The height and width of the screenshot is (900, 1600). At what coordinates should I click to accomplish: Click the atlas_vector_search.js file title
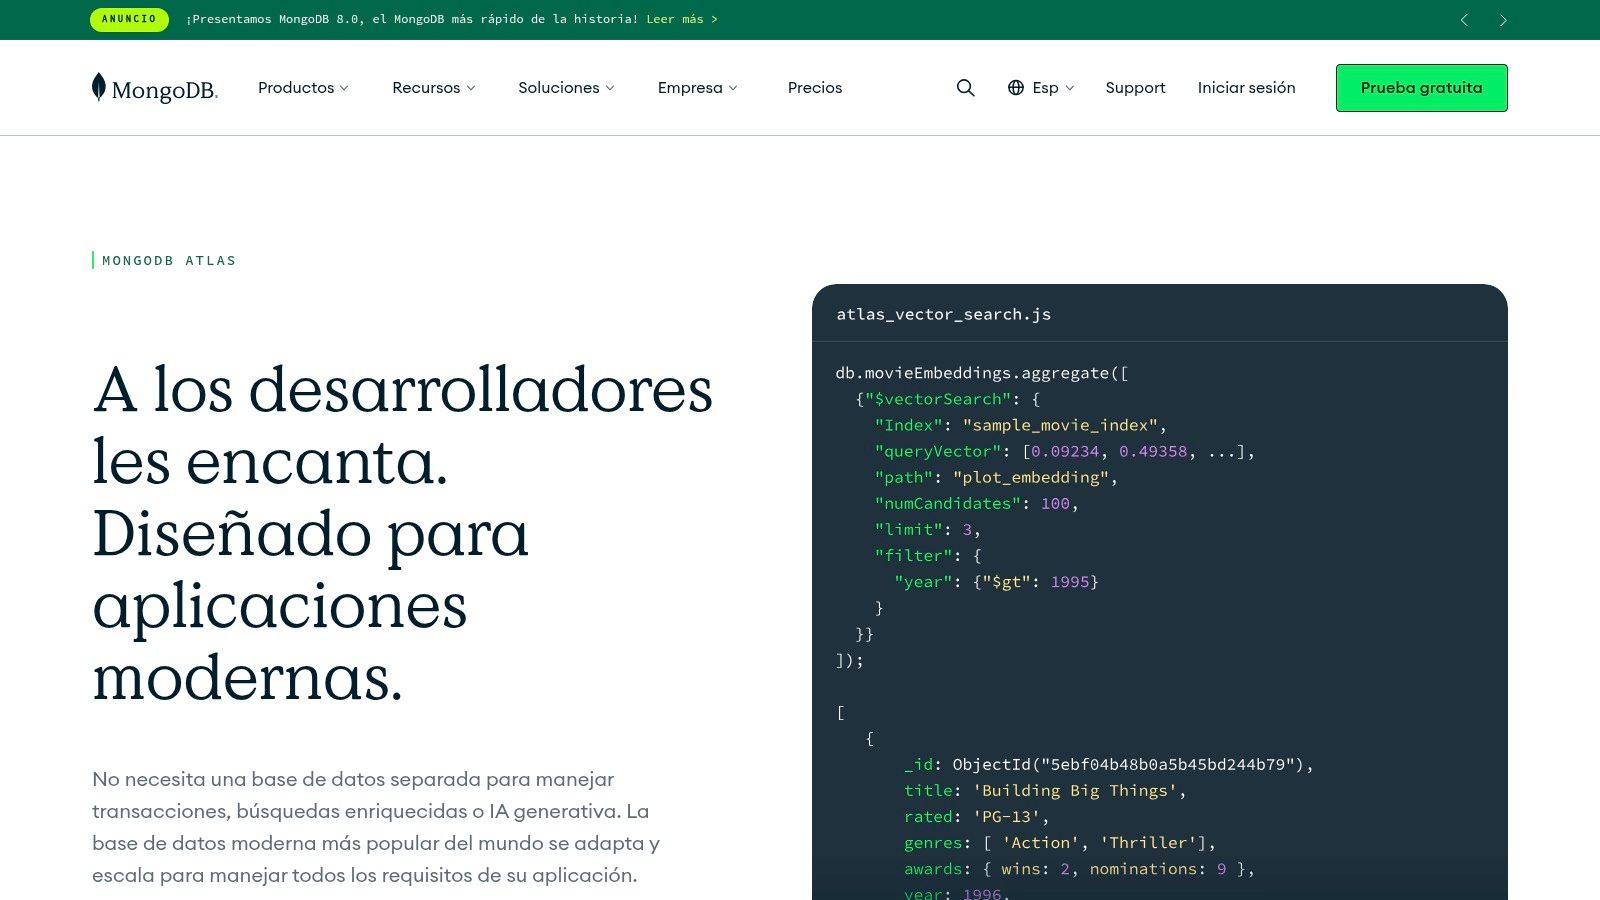pos(943,314)
